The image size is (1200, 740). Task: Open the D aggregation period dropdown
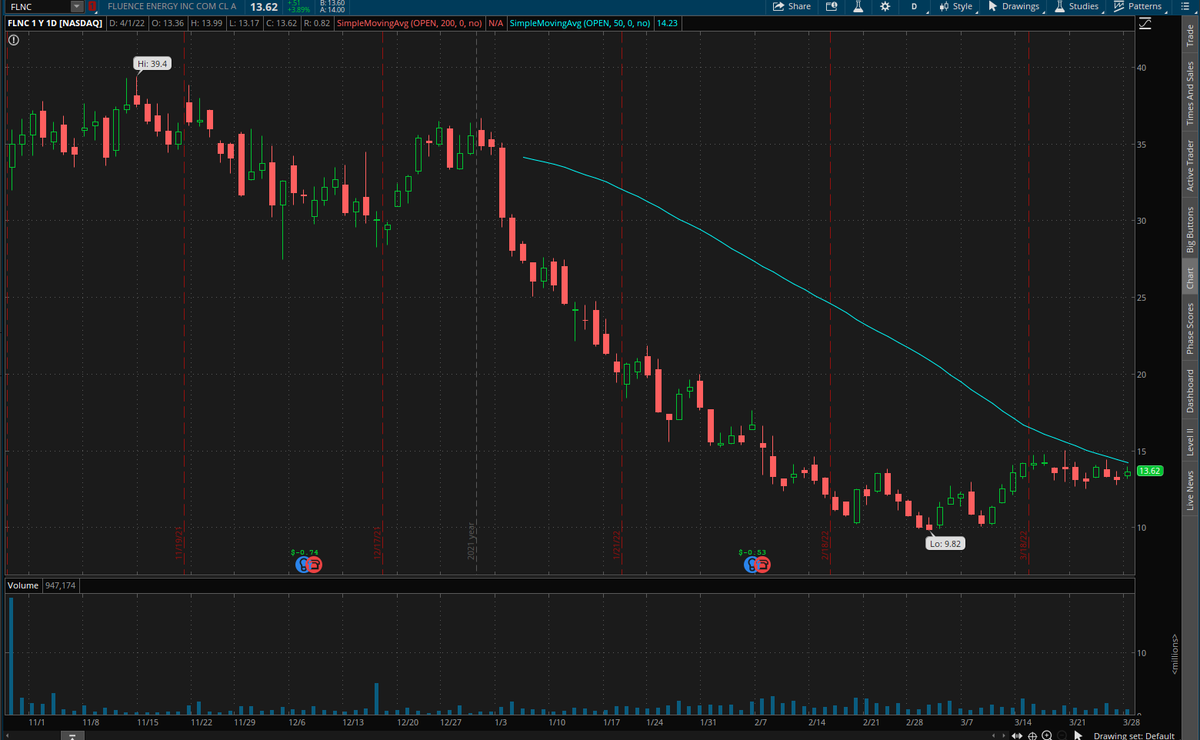tap(914, 6)
